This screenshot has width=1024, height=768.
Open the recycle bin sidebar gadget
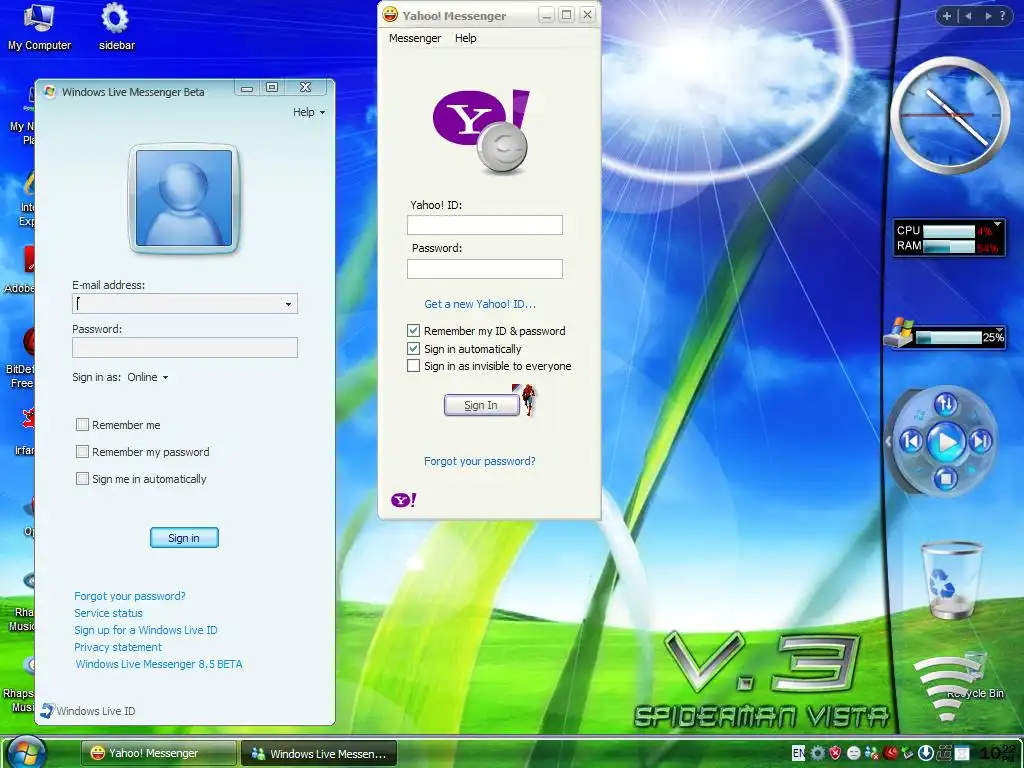pos(951,580)
